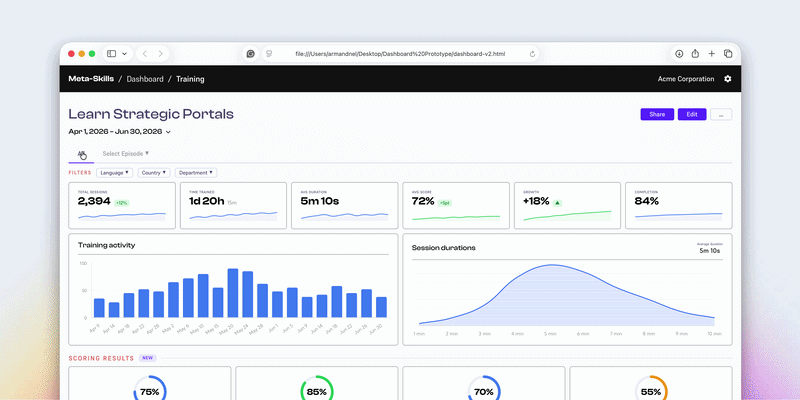Open the more options ellipsis button
The height and width of the screenshot is (400, 800).
[x=721, y=114]
